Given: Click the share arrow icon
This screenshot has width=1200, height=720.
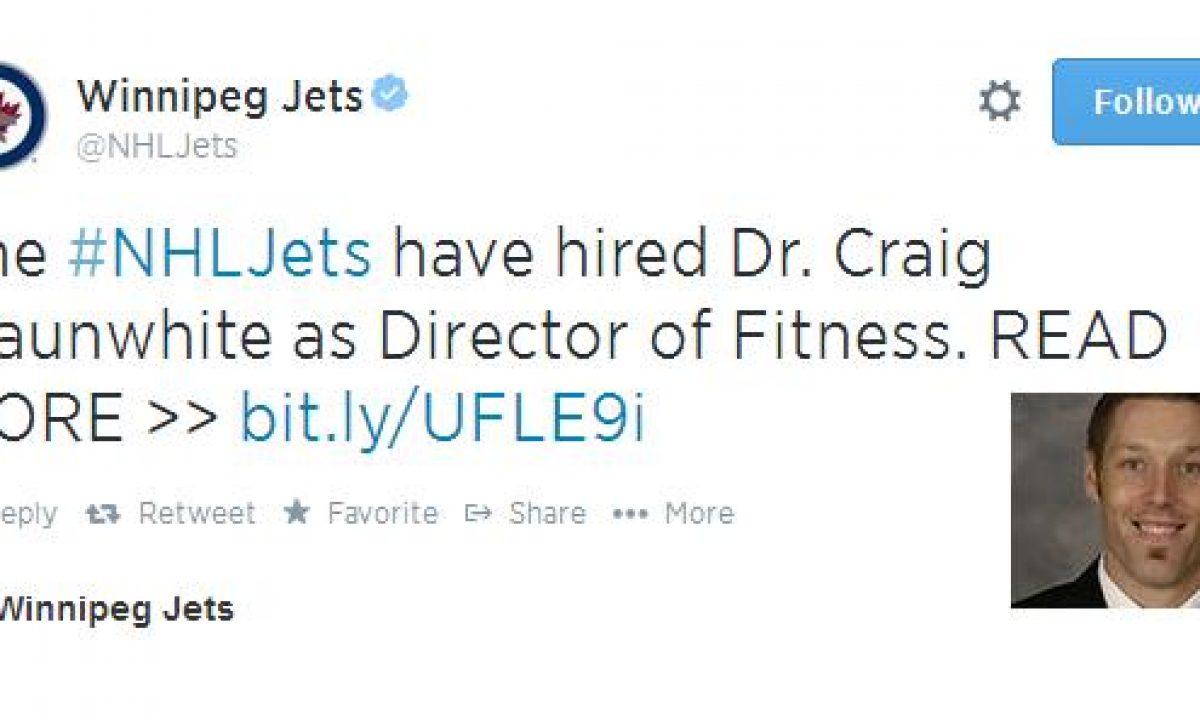Looking at the screenshot, I should point(479,514).
